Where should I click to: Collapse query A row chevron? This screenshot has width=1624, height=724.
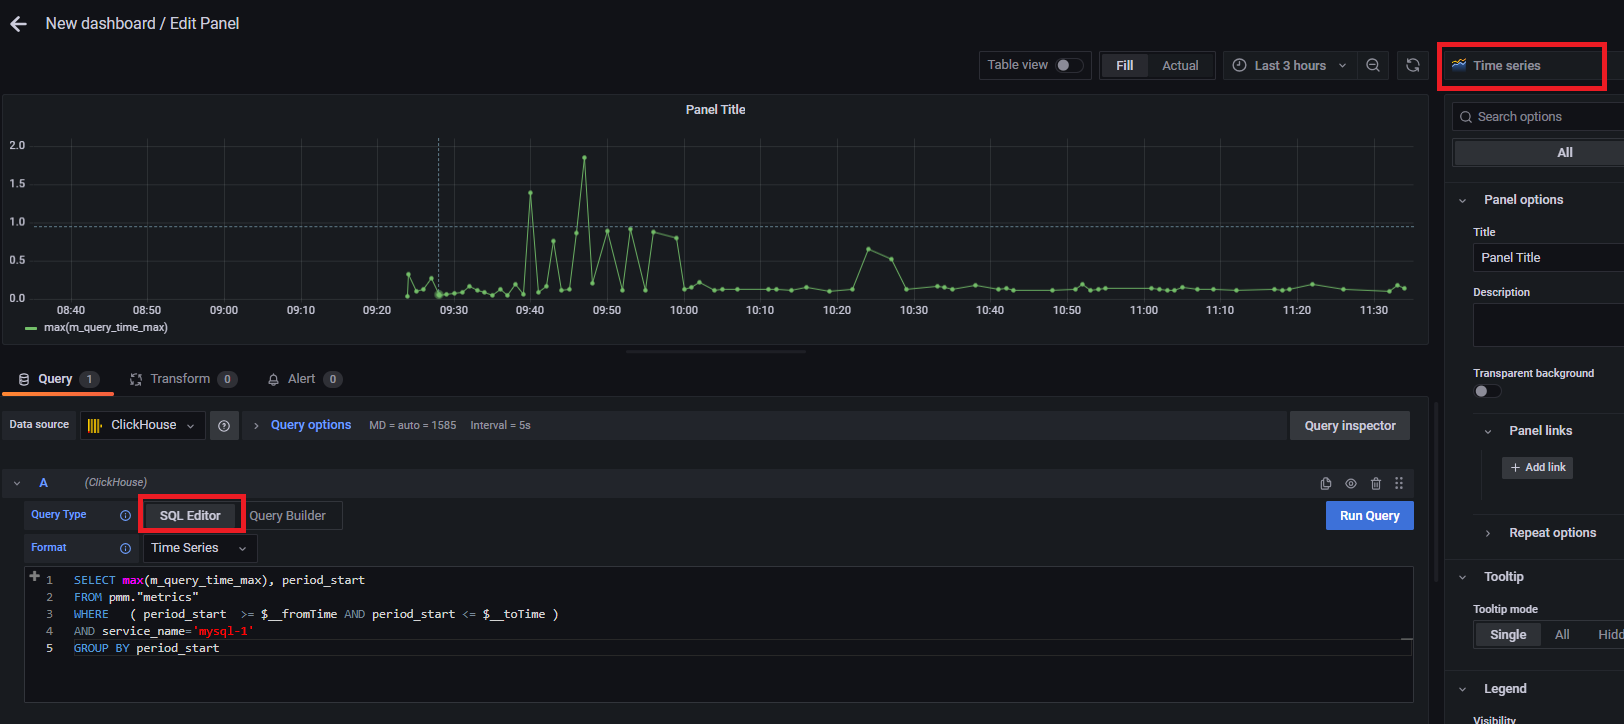[x=17, y=483]
